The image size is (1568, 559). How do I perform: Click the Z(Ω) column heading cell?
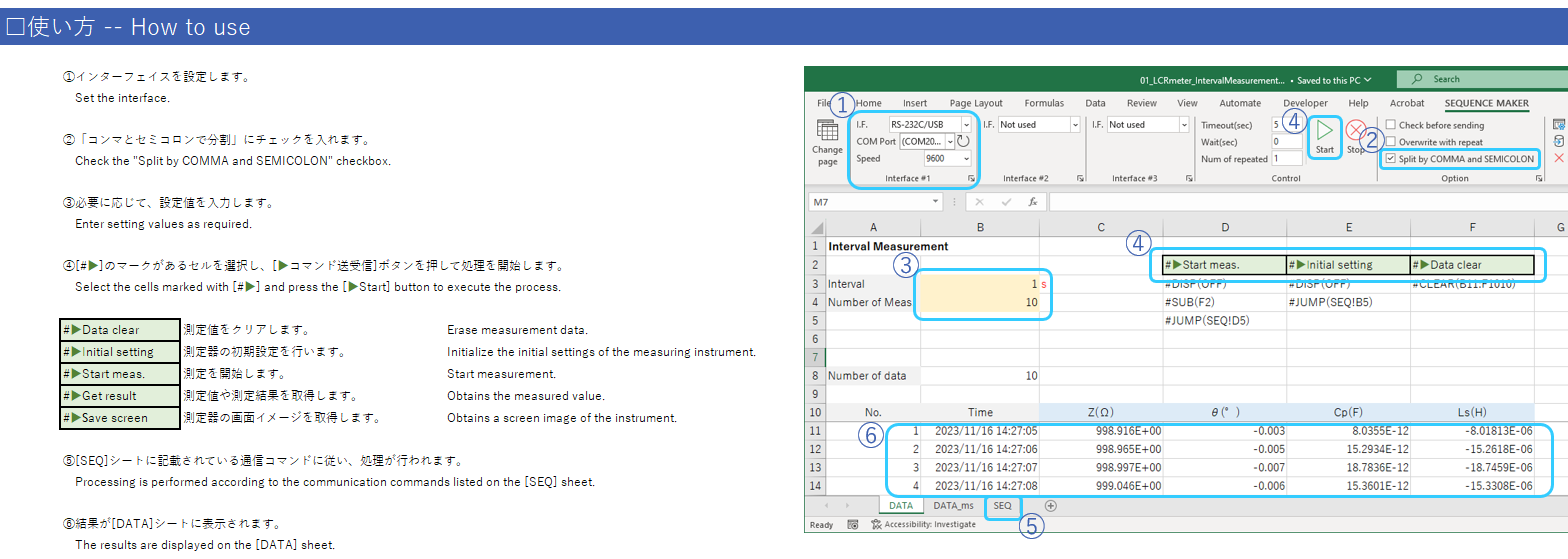pos(1101,412)
